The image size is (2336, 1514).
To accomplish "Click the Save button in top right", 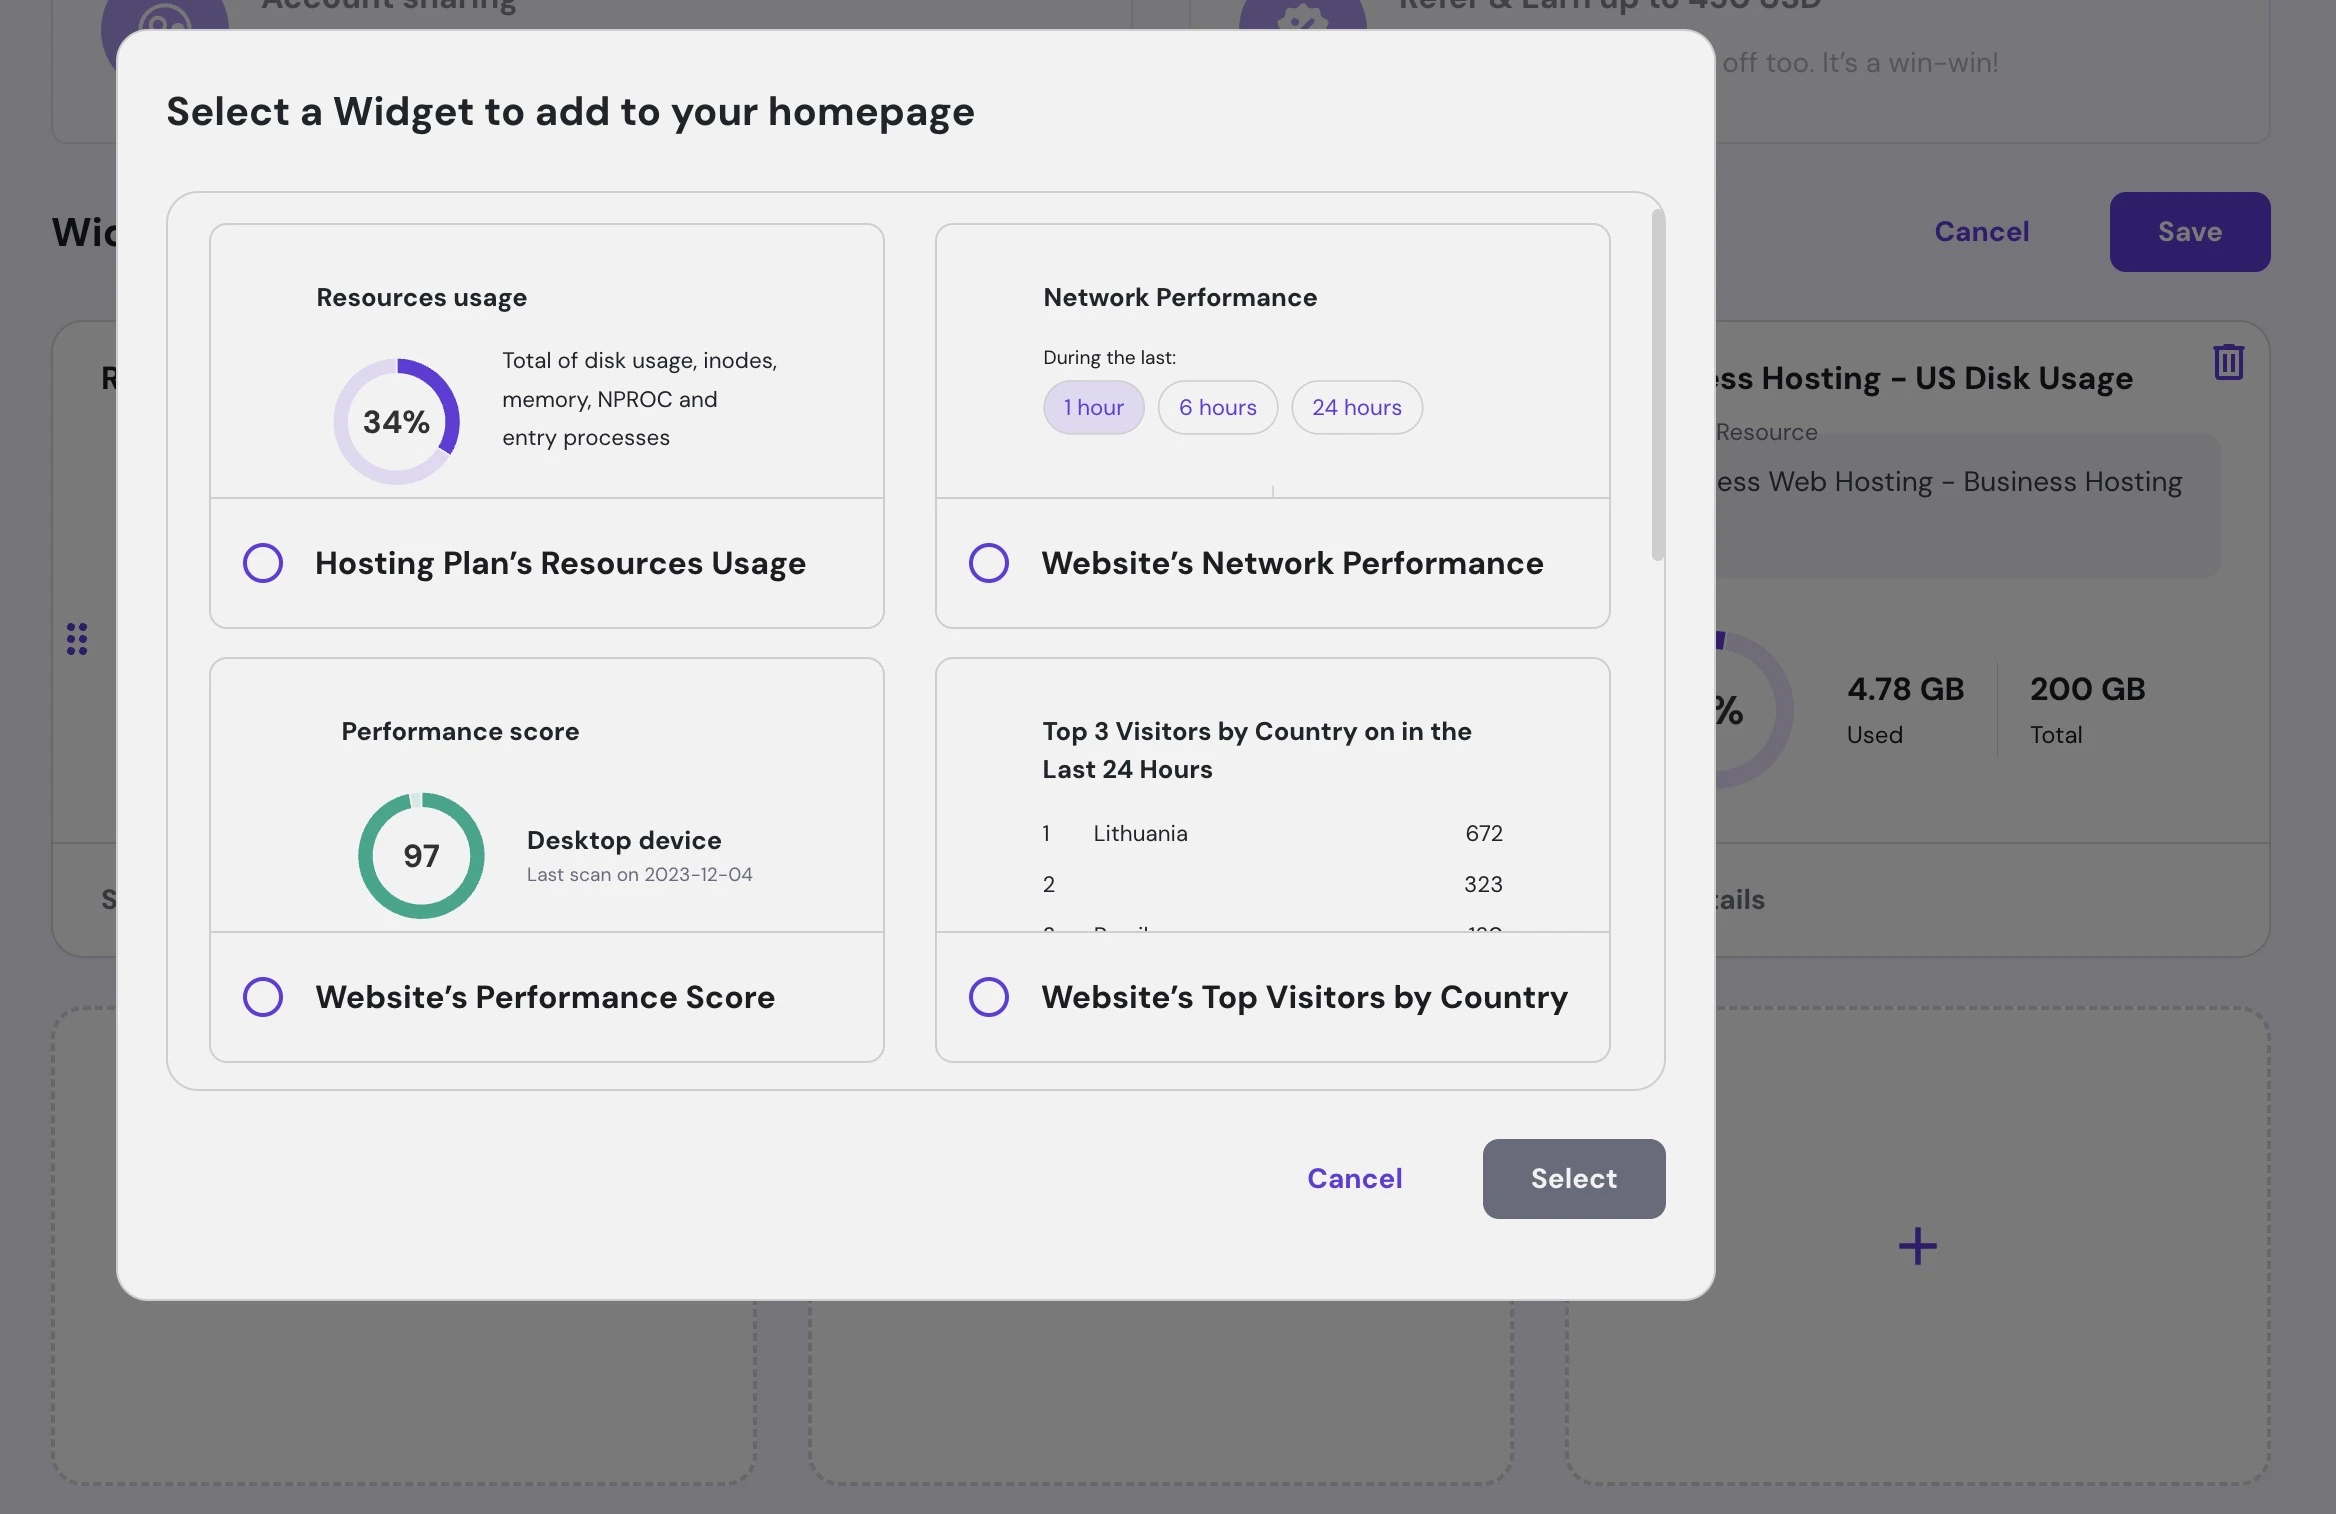I will coord(2191,232).
